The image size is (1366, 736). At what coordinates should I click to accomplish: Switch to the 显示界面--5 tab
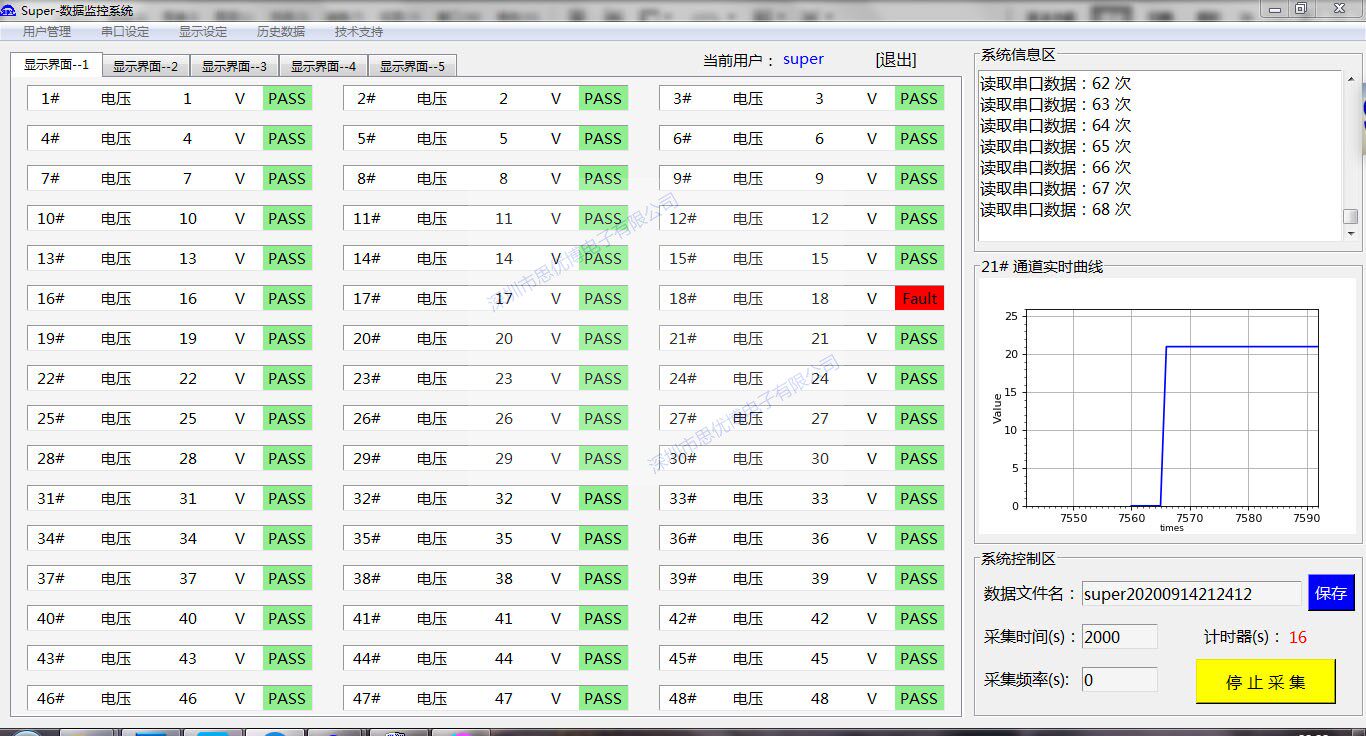pyautogui.click(x=412, y=66)
